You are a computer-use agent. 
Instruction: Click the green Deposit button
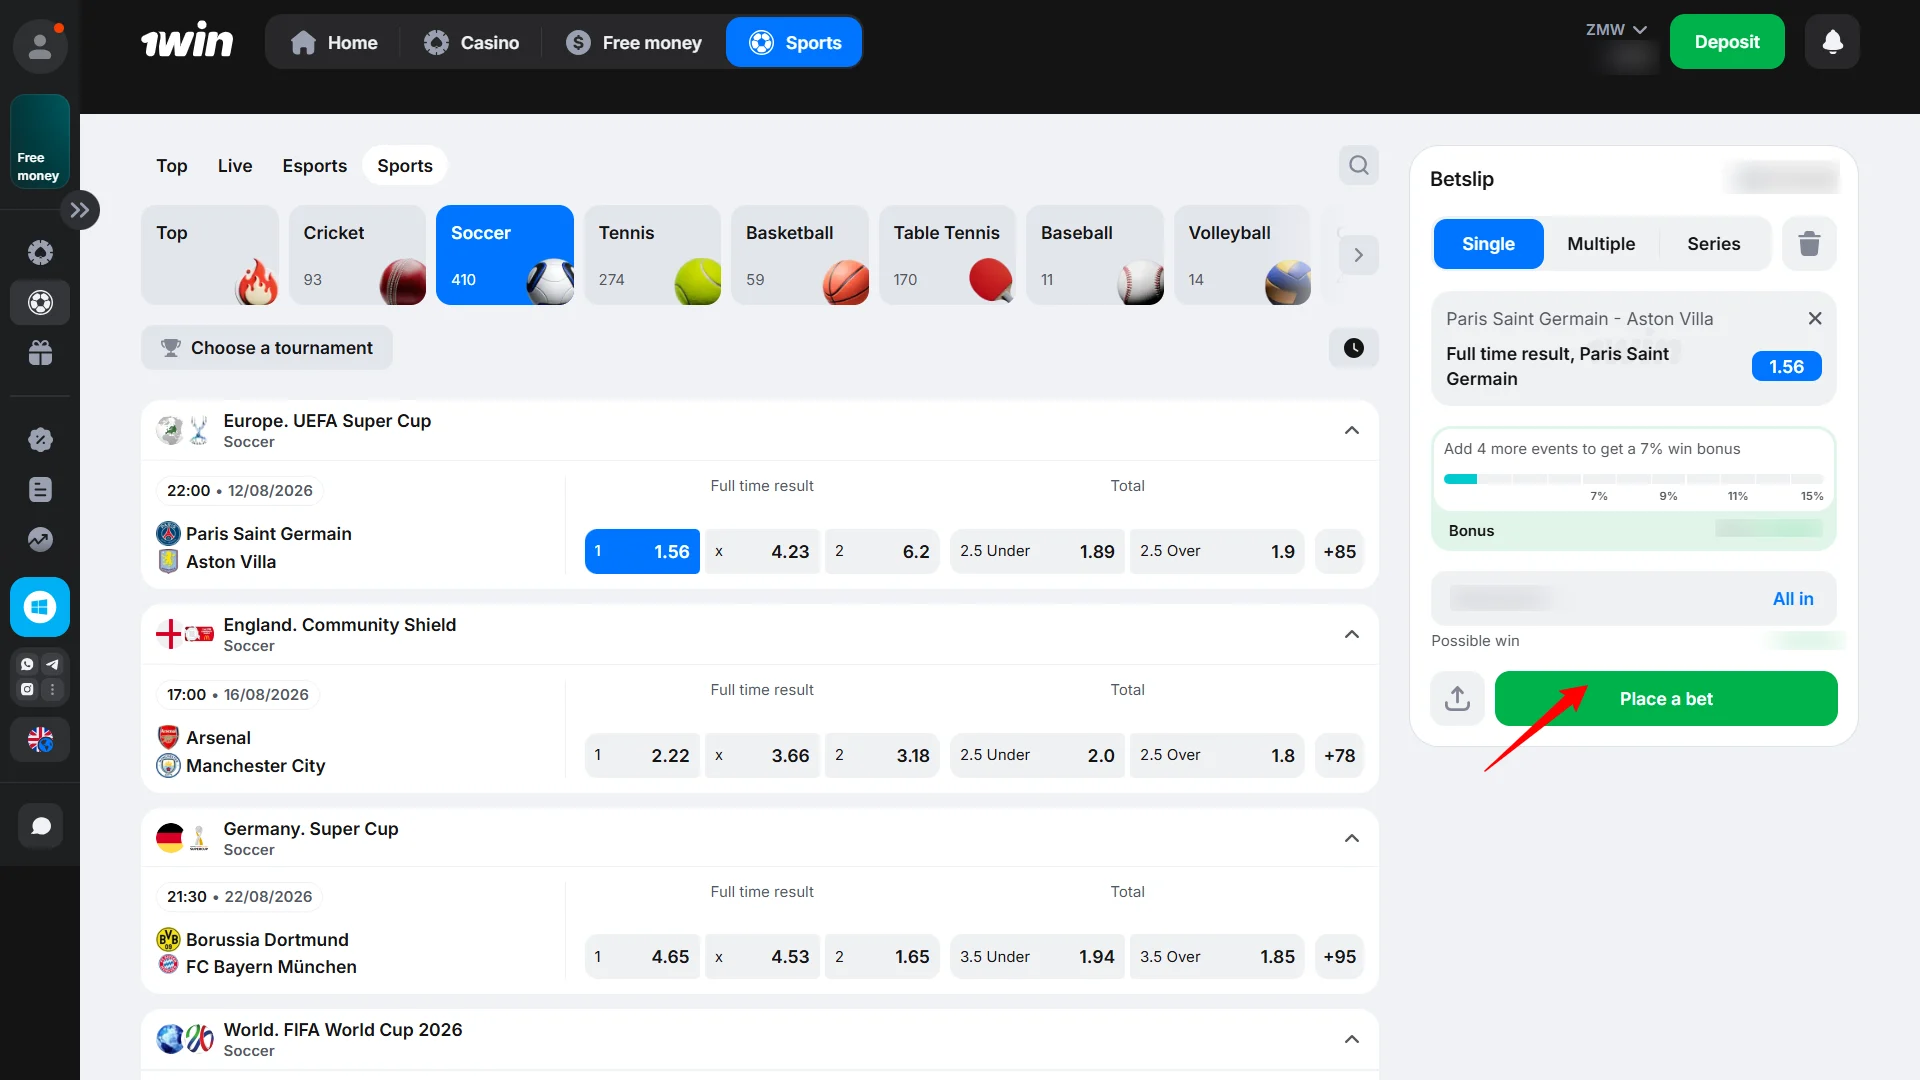(x=1727, y=42)
